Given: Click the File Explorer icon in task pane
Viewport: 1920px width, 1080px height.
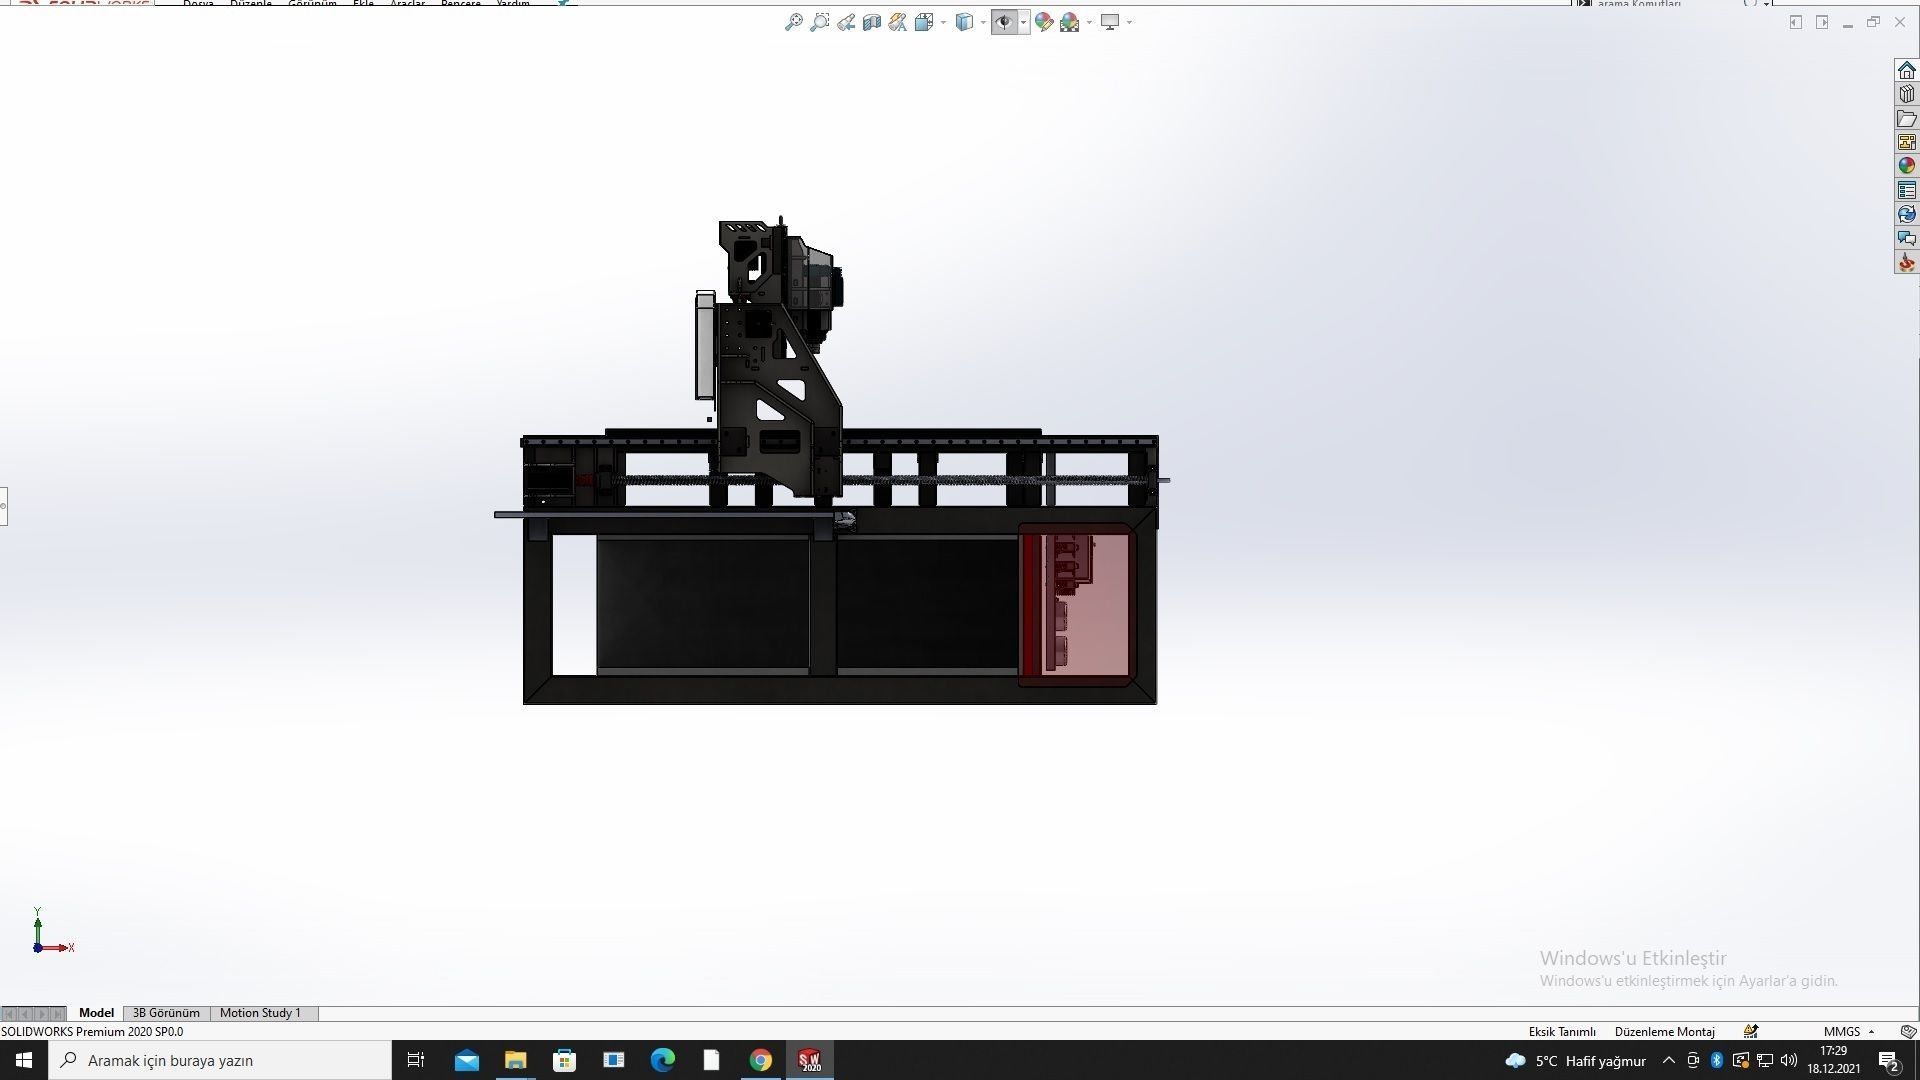Looking at the screenshot, I should pyautogui.click(x=1907, y=119).
